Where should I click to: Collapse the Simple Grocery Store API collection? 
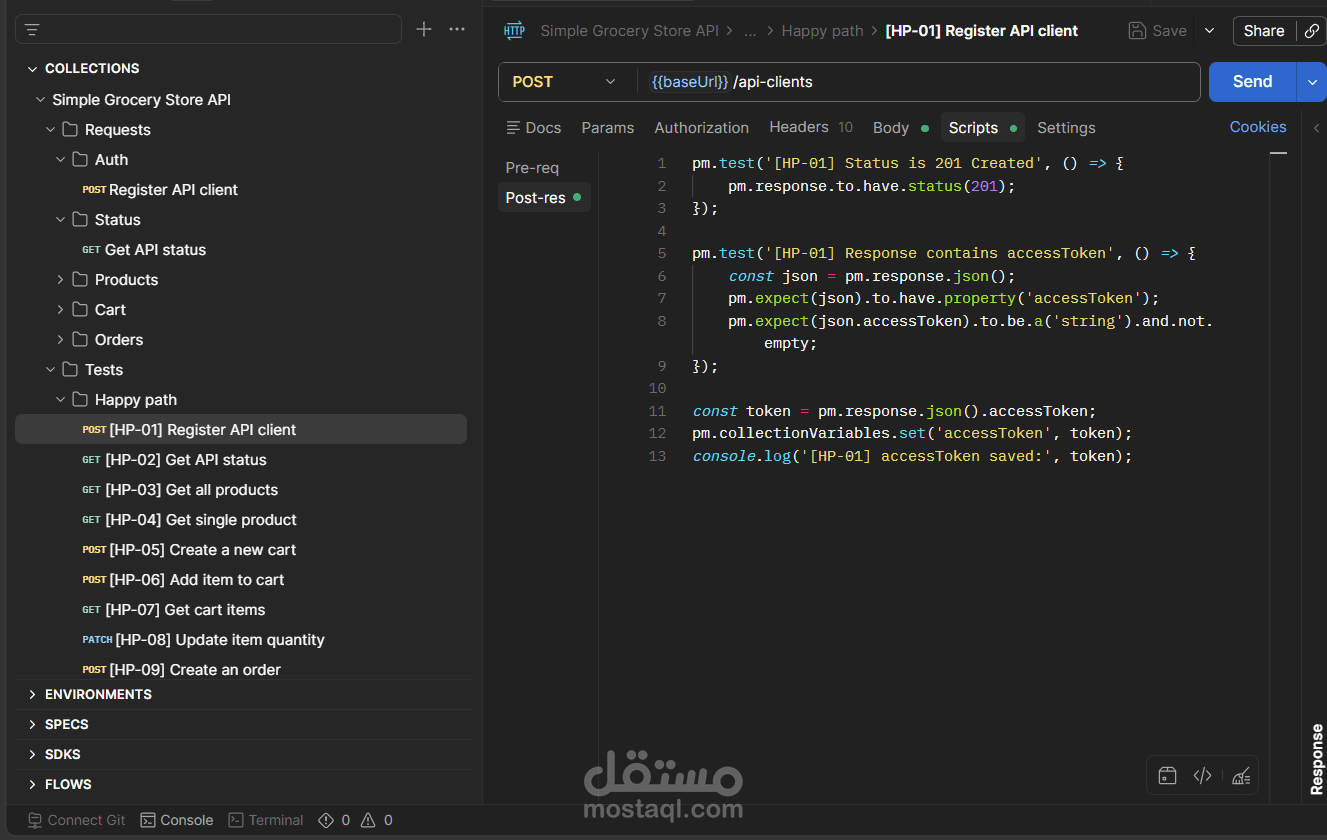[x=40, y=100]
